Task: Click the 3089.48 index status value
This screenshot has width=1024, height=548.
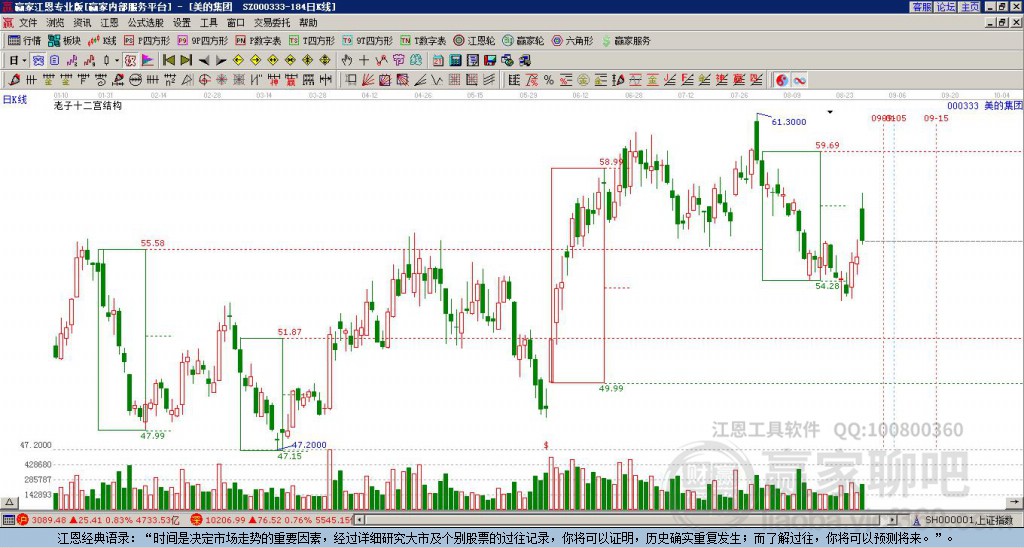Action: [49, 520]
